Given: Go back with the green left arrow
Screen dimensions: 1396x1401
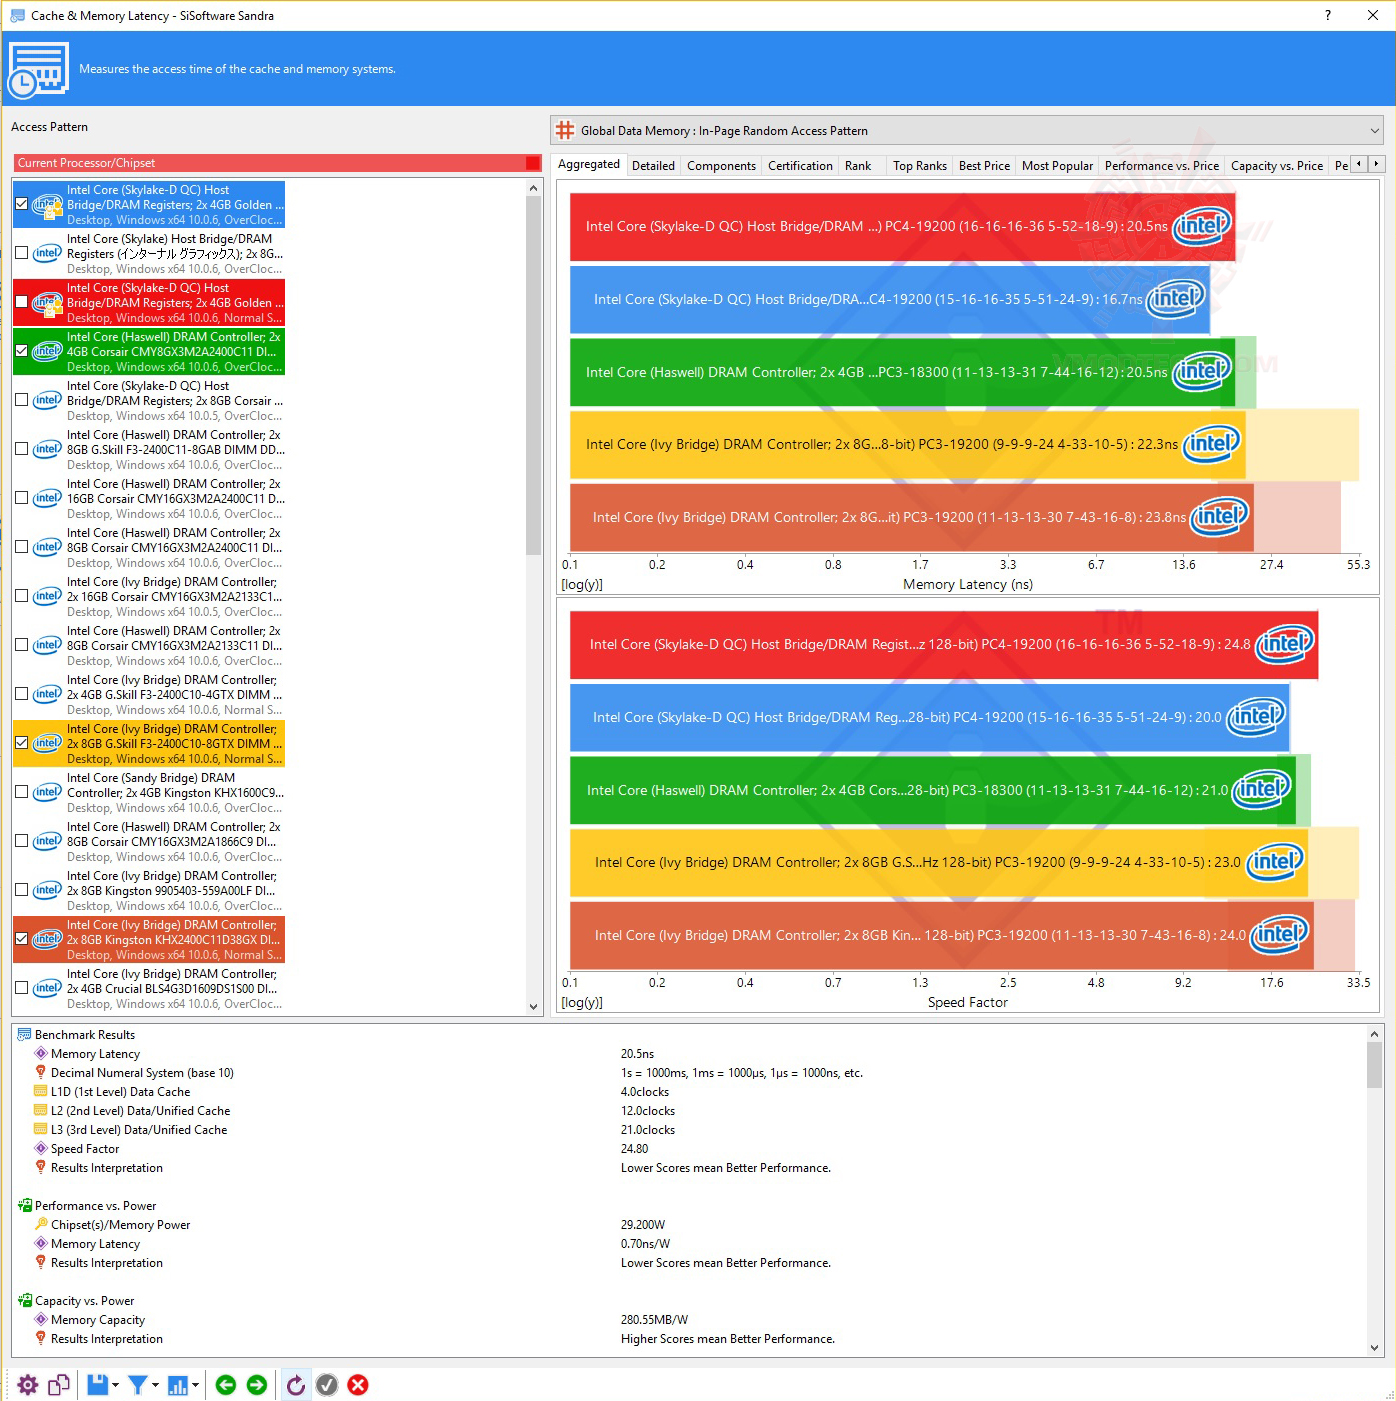Looking at the screenshot, I should (226, 1384).
